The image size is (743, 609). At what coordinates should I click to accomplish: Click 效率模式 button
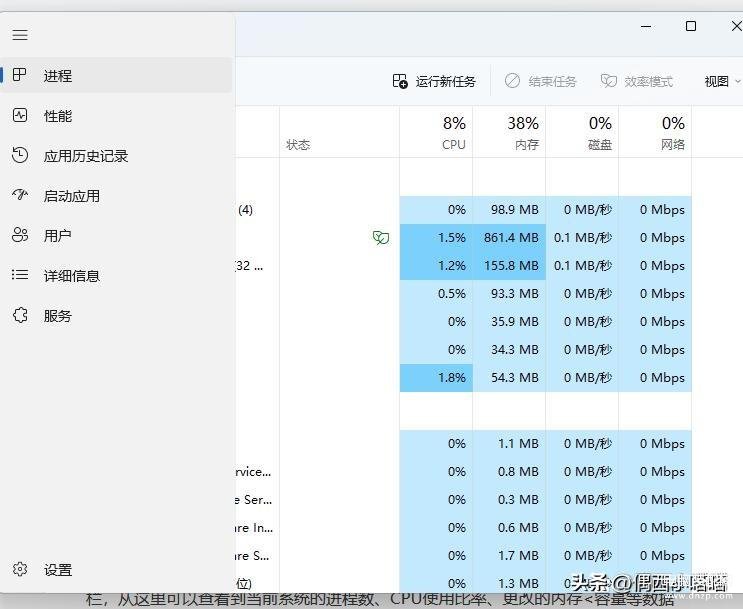[x=637, y=82]
